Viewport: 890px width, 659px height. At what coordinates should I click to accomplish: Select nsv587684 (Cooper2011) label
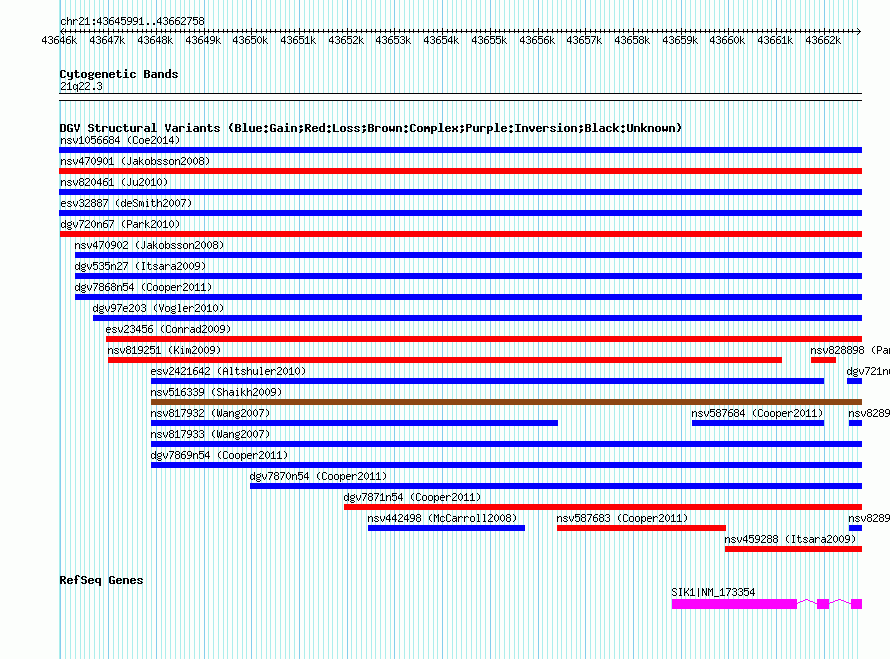point(757,413)
